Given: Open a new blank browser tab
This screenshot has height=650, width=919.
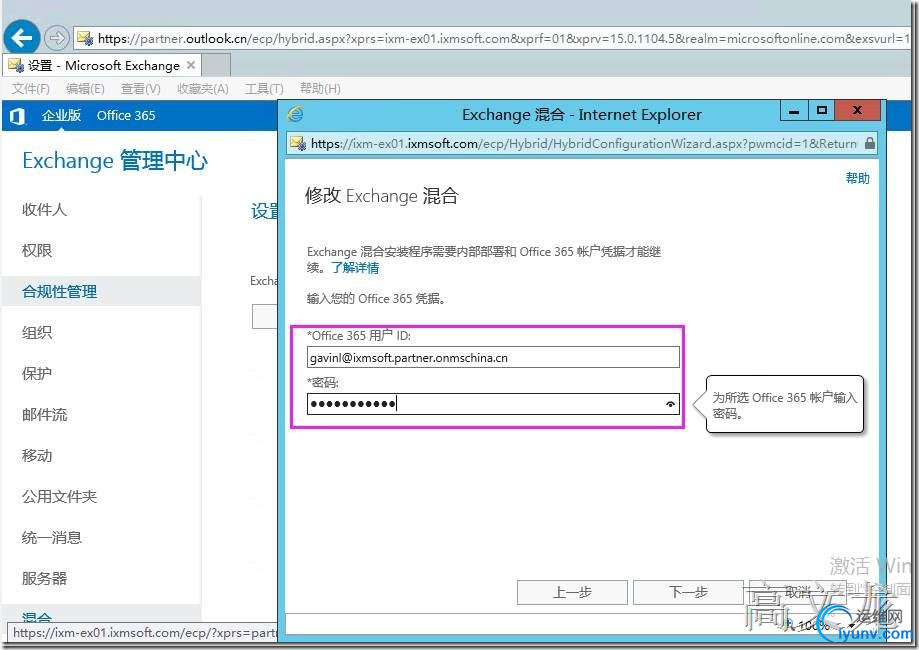Looking at the screenshot, I should [x=216, y=64].
